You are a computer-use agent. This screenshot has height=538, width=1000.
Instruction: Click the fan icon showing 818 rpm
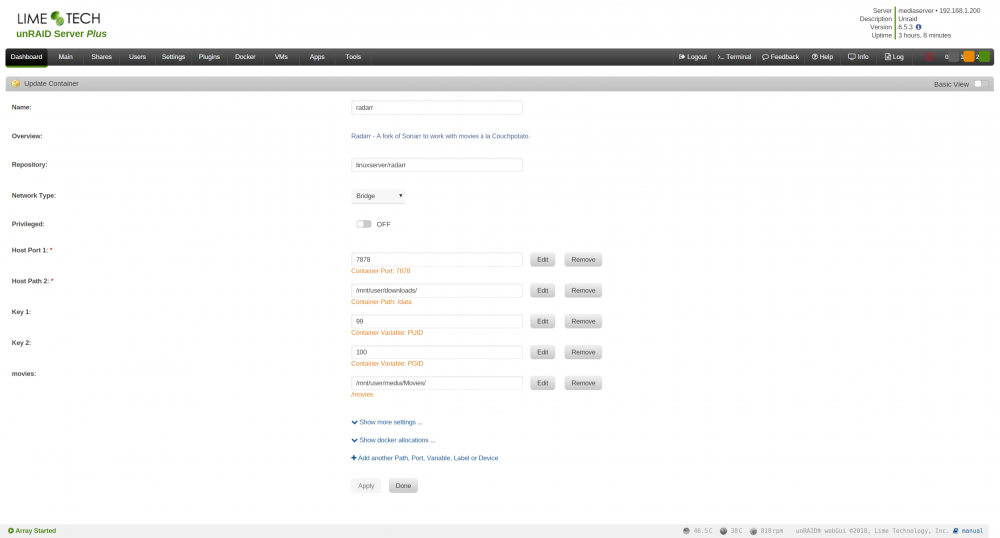point(753,530)
